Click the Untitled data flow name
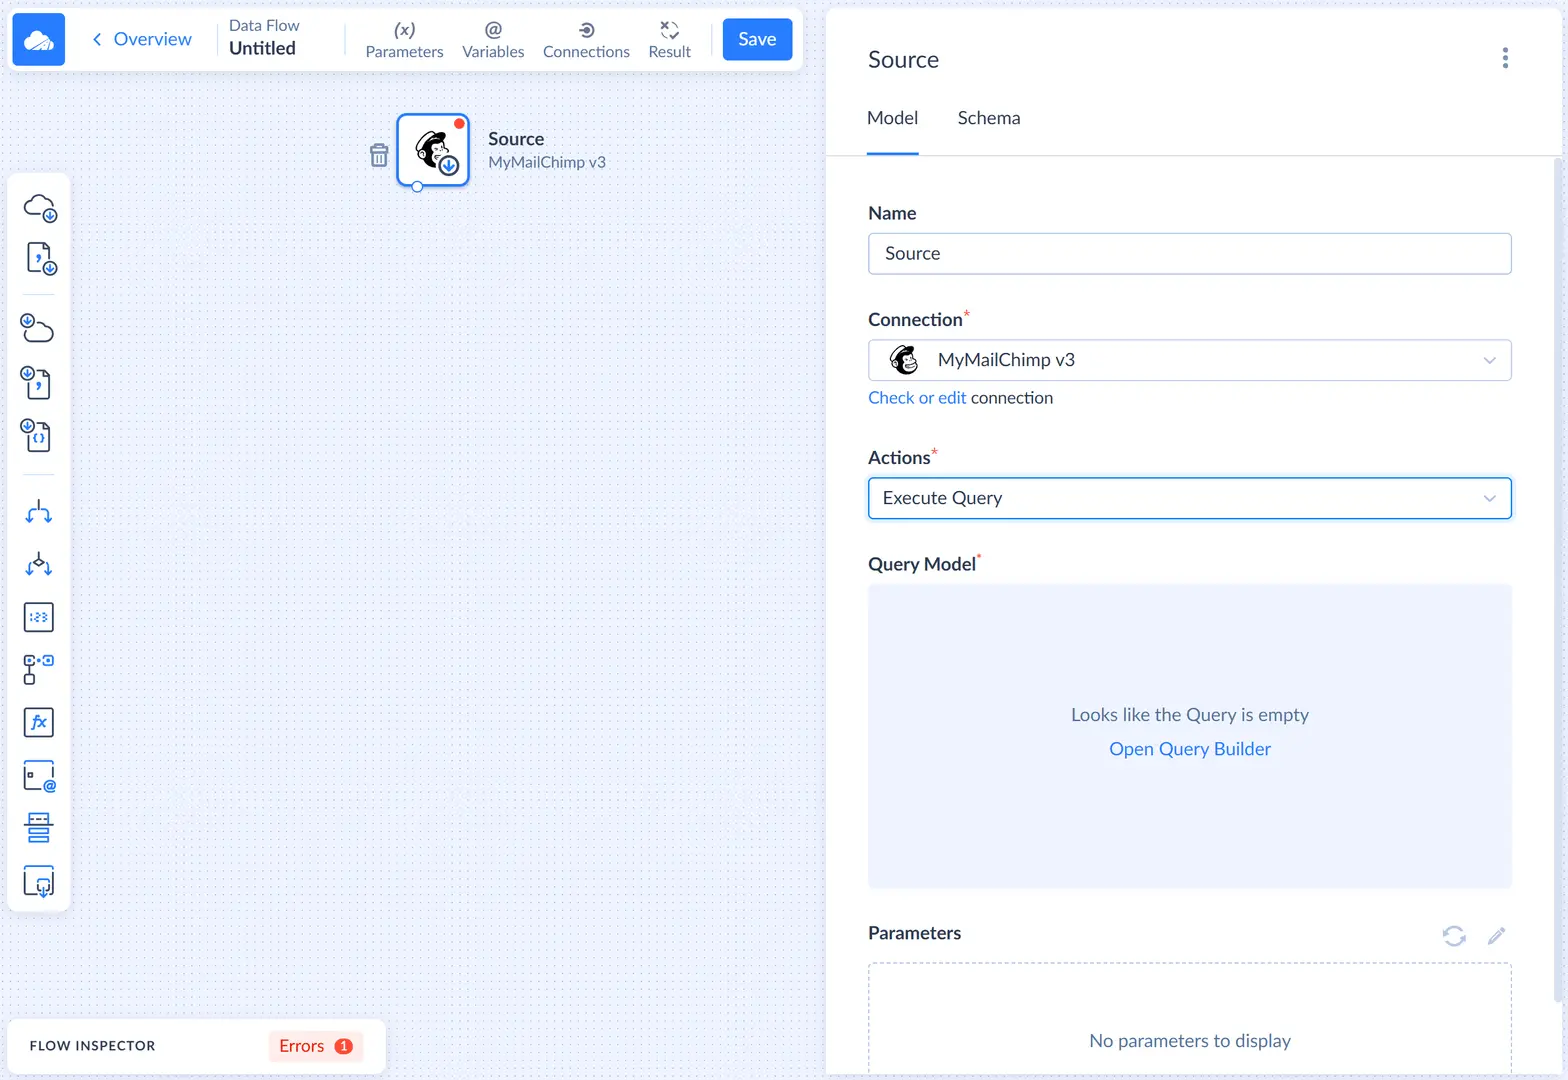This screenshot has height=1080, width=1568. [262, 48]
